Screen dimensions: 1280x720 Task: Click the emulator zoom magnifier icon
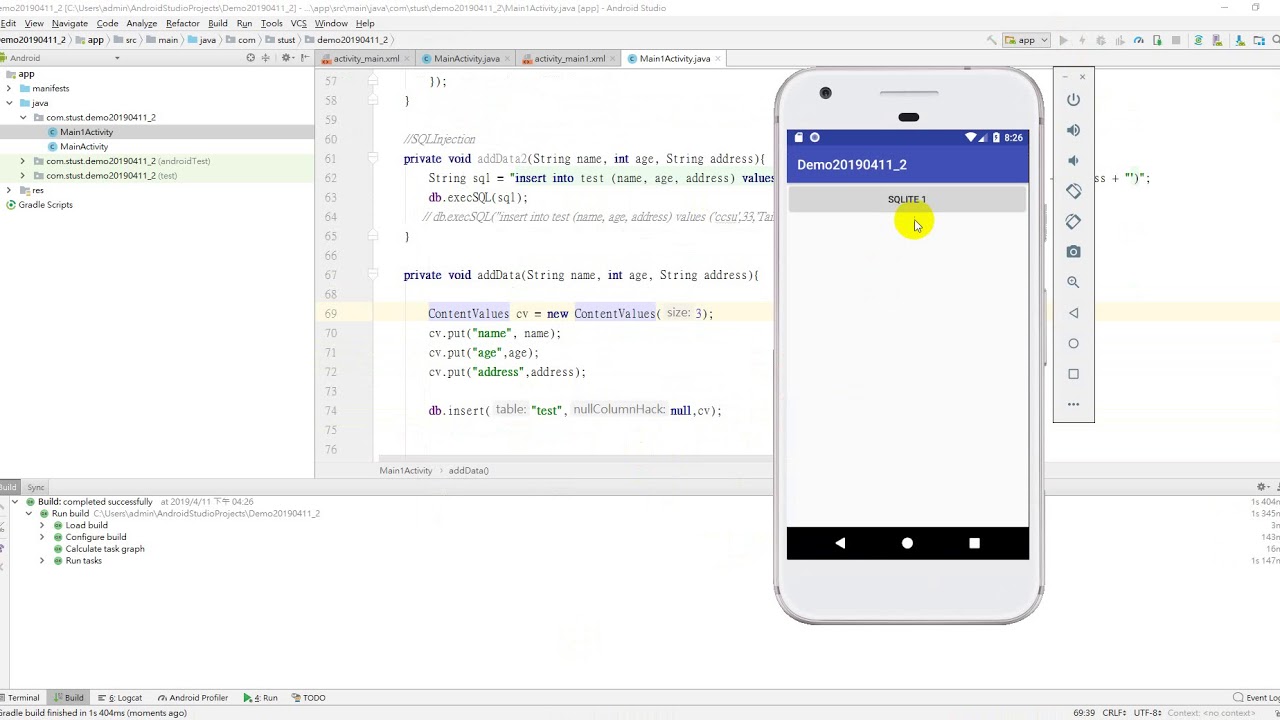pos(1073,282)
